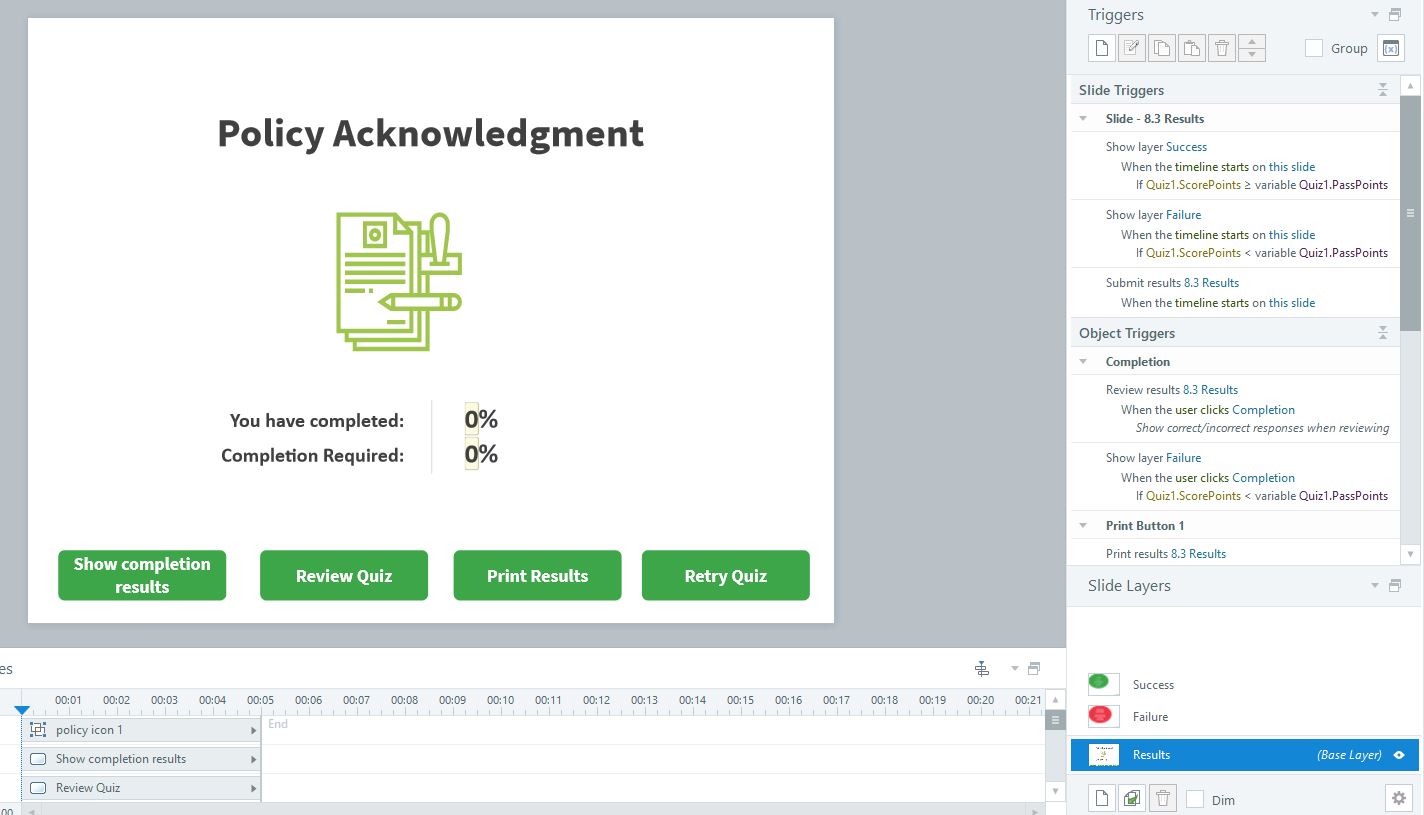The image size is (1424, 815).
Task: Create a new trigger in the Triggers panel
Action: [x=1101, y=48]
